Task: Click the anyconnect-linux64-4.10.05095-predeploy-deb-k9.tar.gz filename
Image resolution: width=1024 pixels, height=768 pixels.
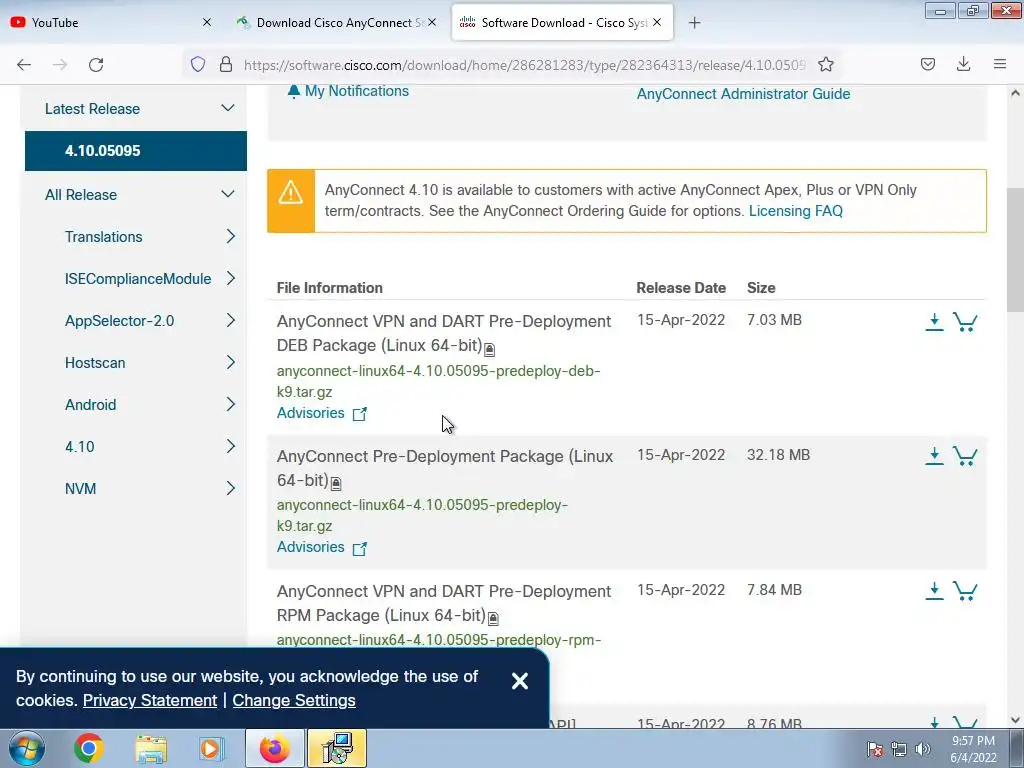Action: (438, 381)
